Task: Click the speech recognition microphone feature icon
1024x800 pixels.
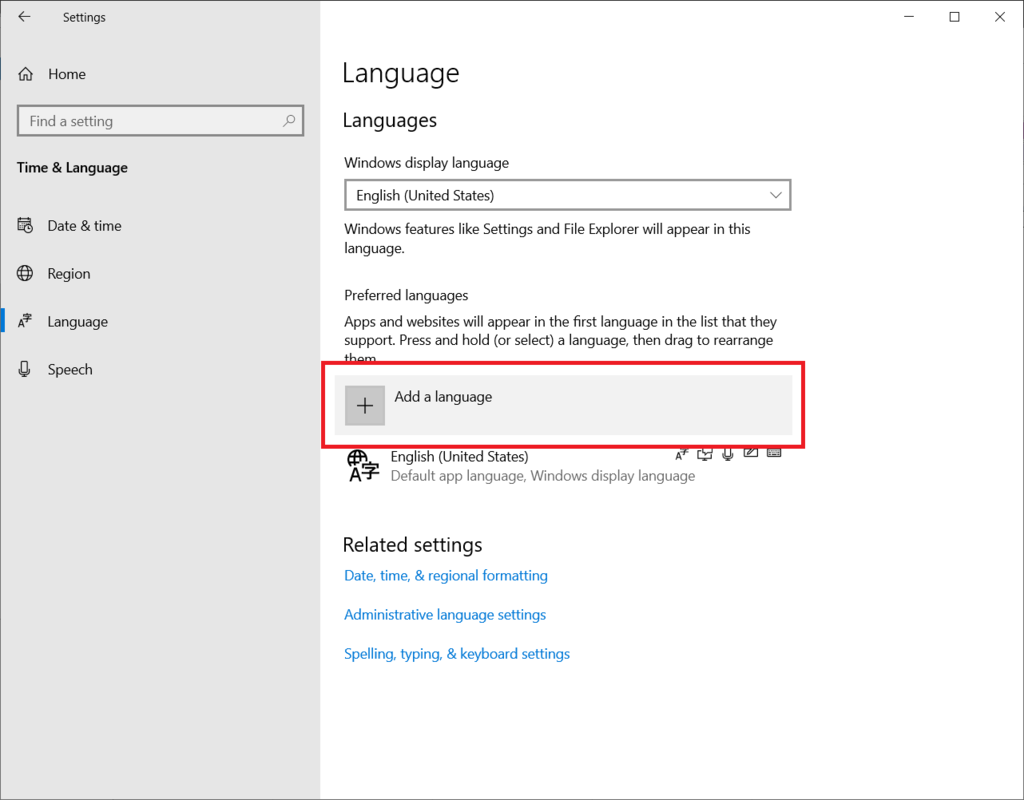Action: point(728,454)
